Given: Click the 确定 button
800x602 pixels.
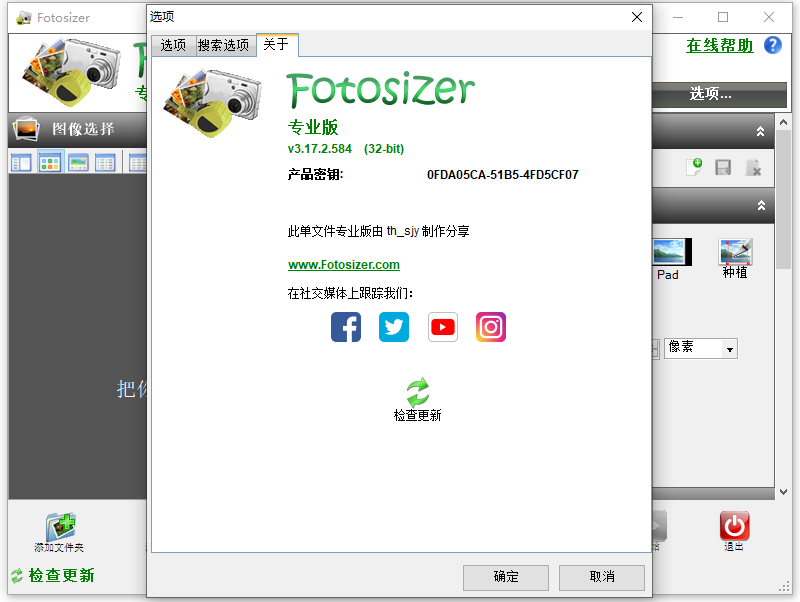Looking at the screenshot, I should [506, 577].
